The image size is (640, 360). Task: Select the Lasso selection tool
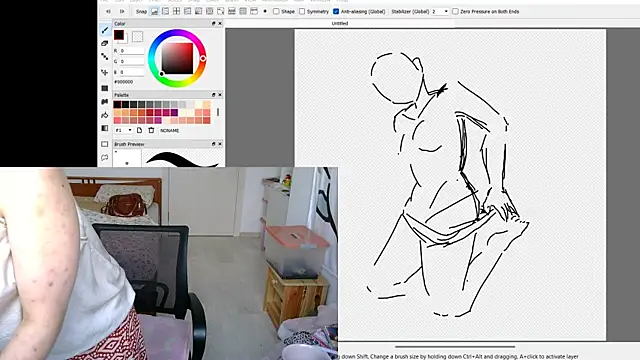coord(105,158)
